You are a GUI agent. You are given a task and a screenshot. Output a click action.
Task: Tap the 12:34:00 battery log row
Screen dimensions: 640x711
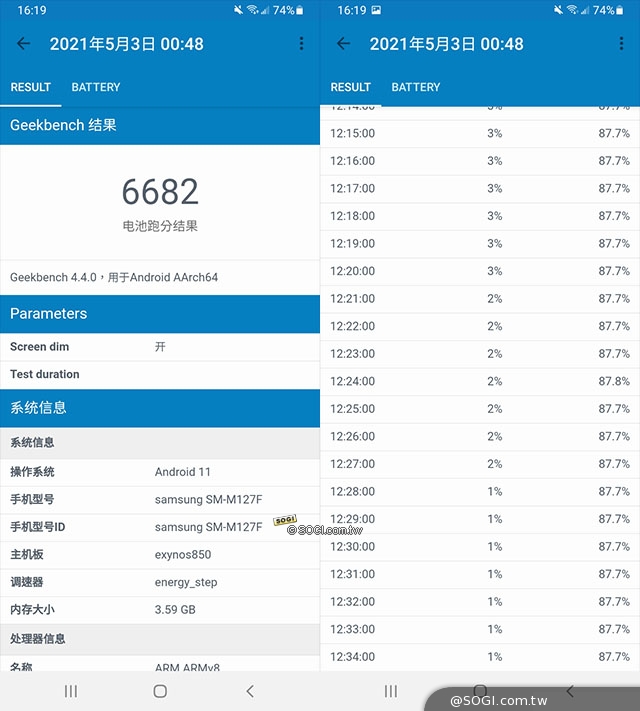480,657
